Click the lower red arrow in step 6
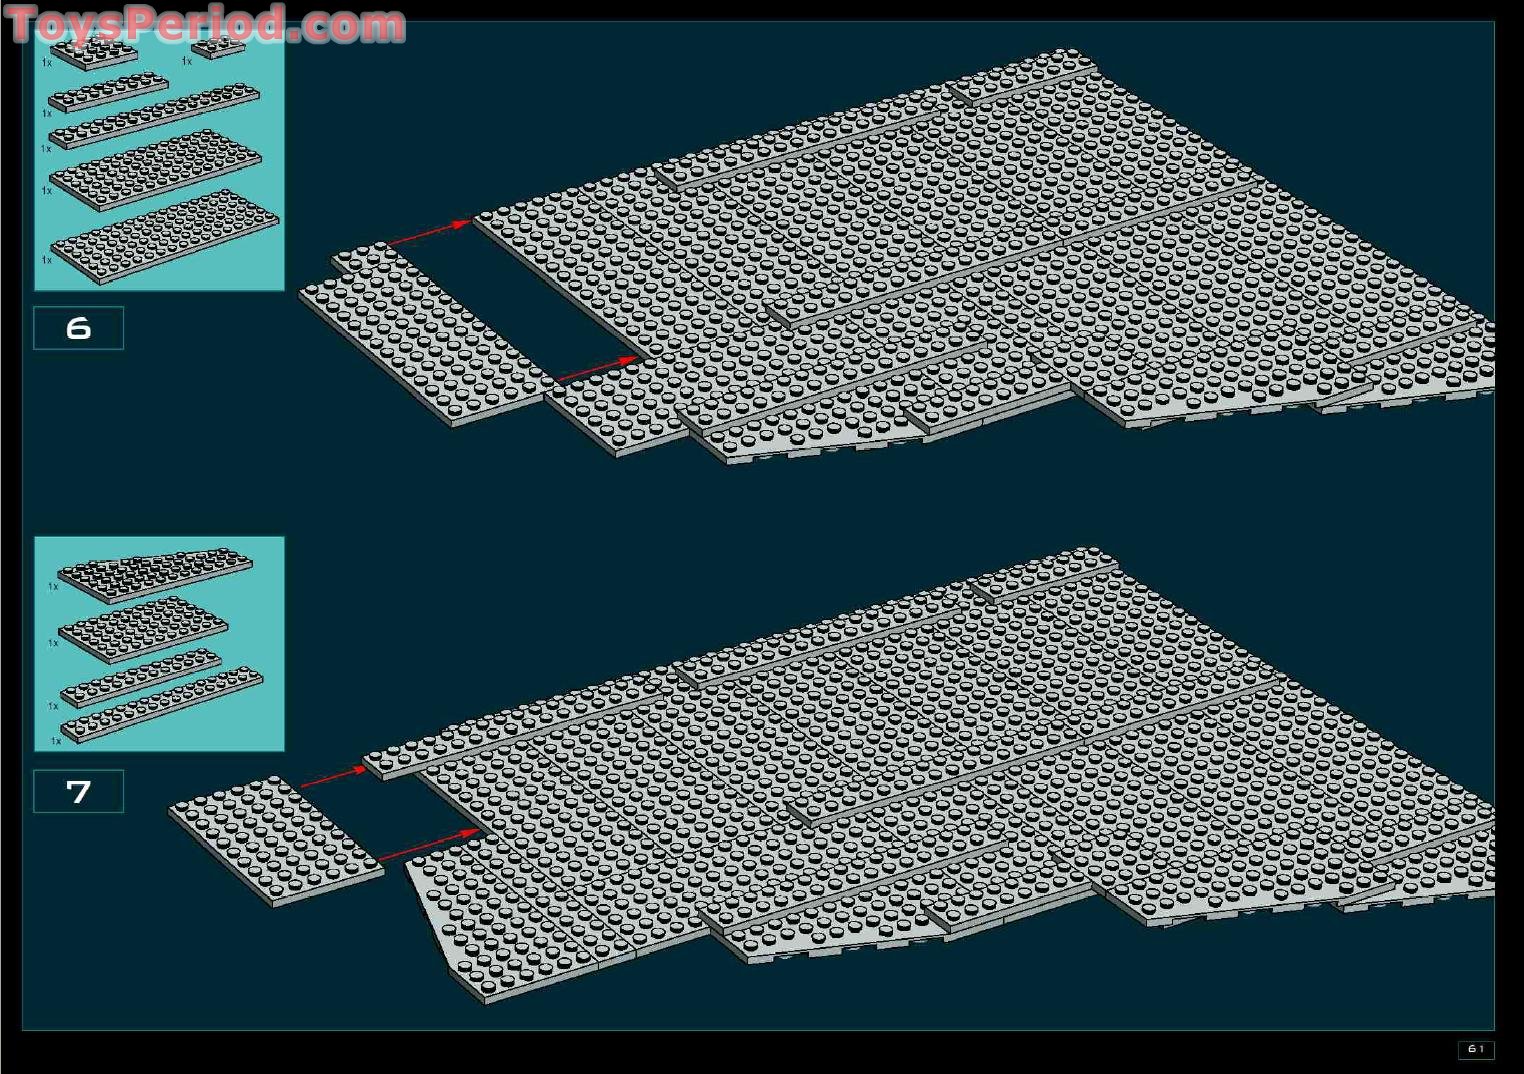The width and height of the screenshot is (1524, 1074). [x=597, y=369]
